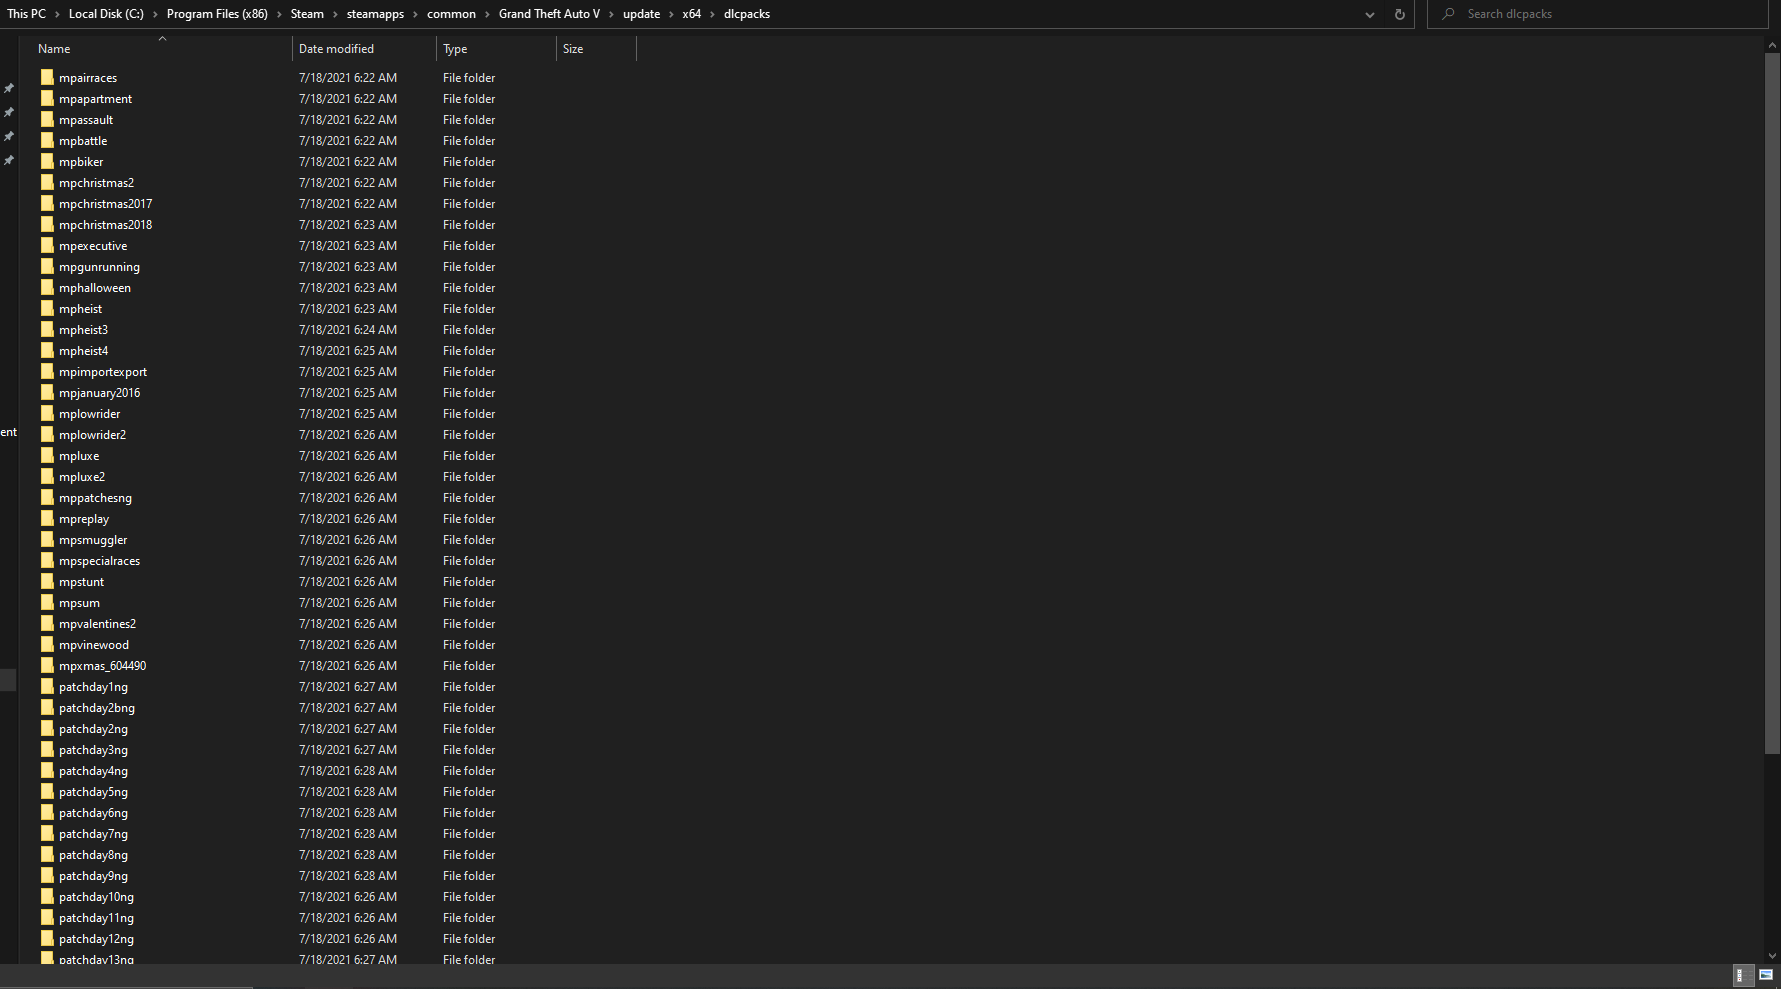Click the scroll down arrow of file list
The image size is (1781, 989).
point(1772,956)
